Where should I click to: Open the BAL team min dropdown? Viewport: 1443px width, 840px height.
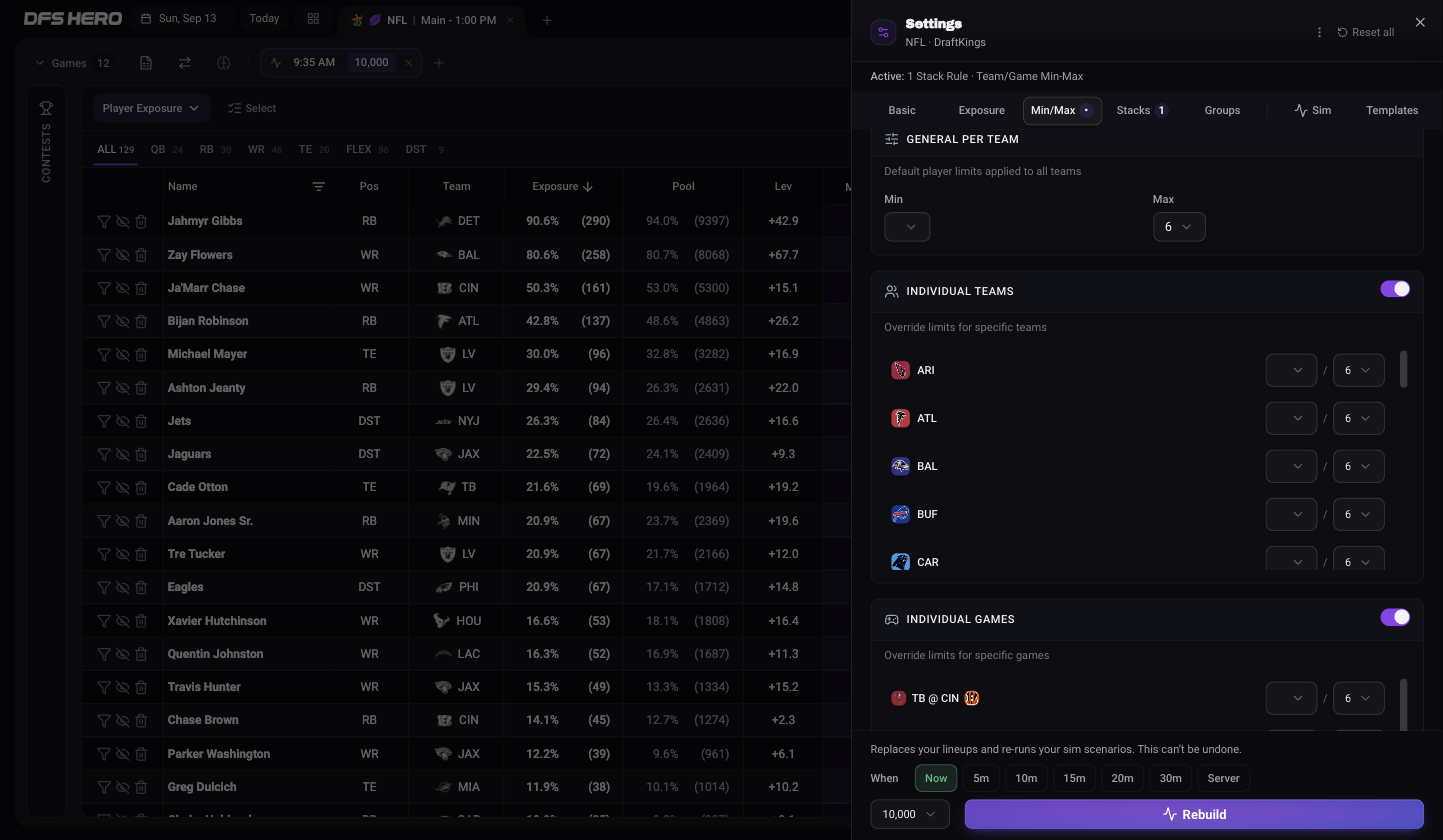click(1291, 466)
